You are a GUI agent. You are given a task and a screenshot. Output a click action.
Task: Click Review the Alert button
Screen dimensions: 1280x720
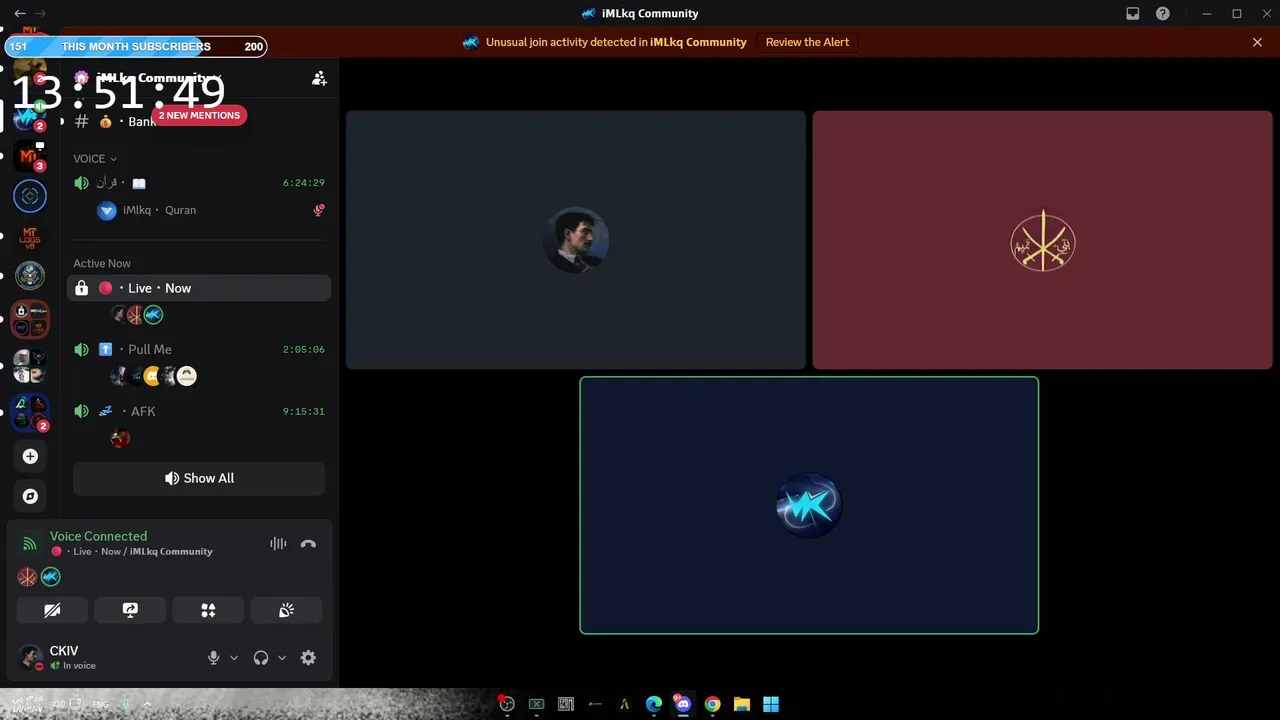(807, 42)
